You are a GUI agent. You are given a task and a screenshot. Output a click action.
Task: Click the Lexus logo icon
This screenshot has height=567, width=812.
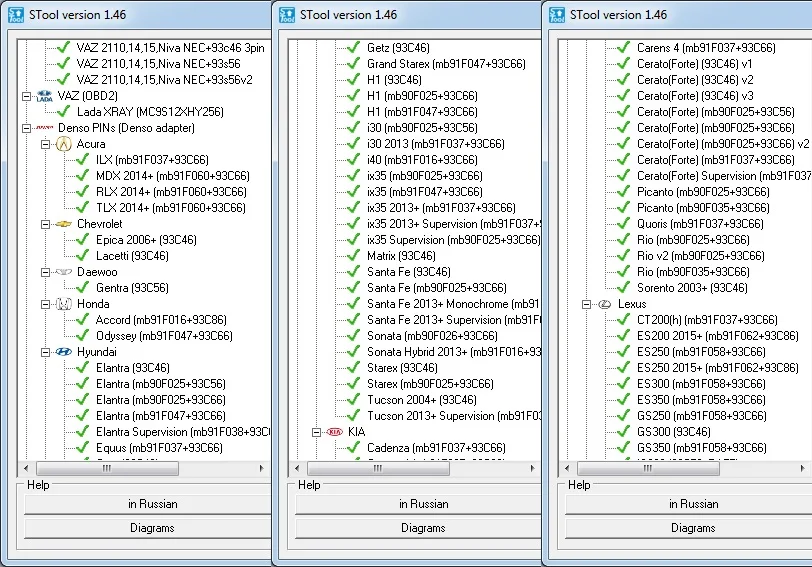click(605, 304)
